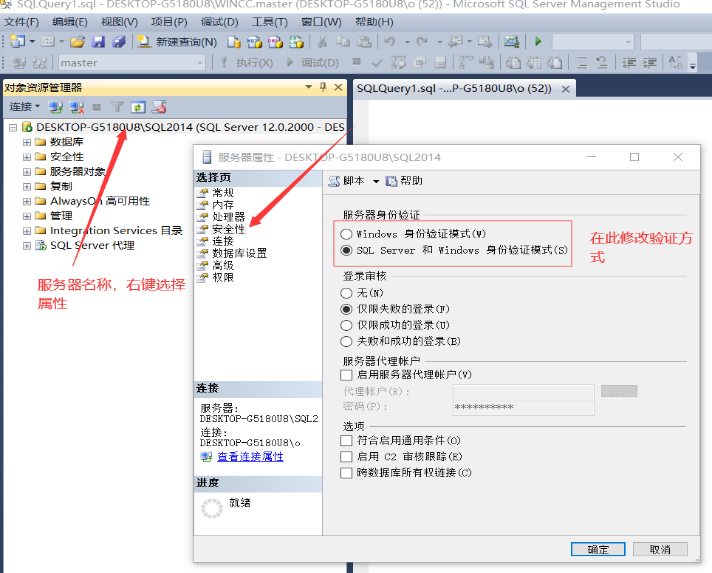Check 跨数据库所有权链接 option
This screenshot has width=712, height=573.
[346, 473]
